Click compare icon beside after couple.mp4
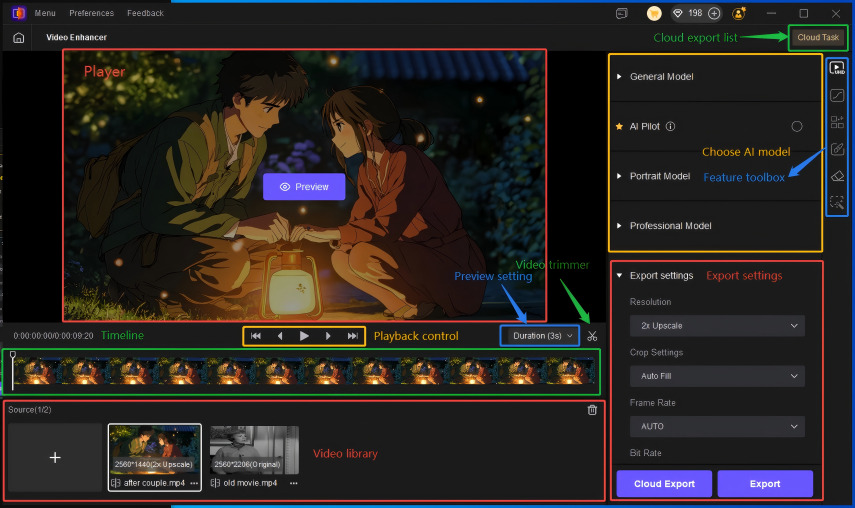Image resolution: width=855 pixels, height=508 pixels. point(116,483)
